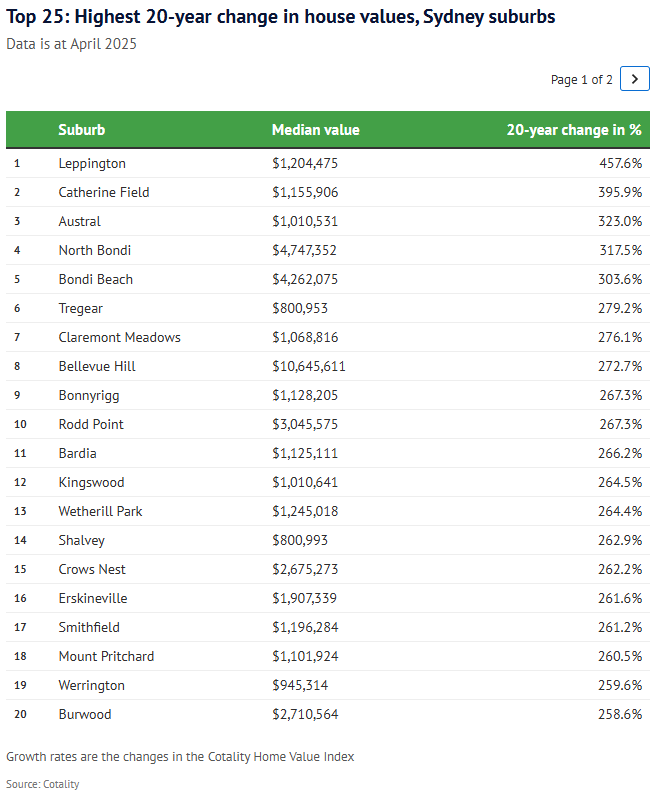The width and height of the screenshot is (662, 798).
Task: Click the Page 1 of 2 indicator
Action: click(581, 80)
